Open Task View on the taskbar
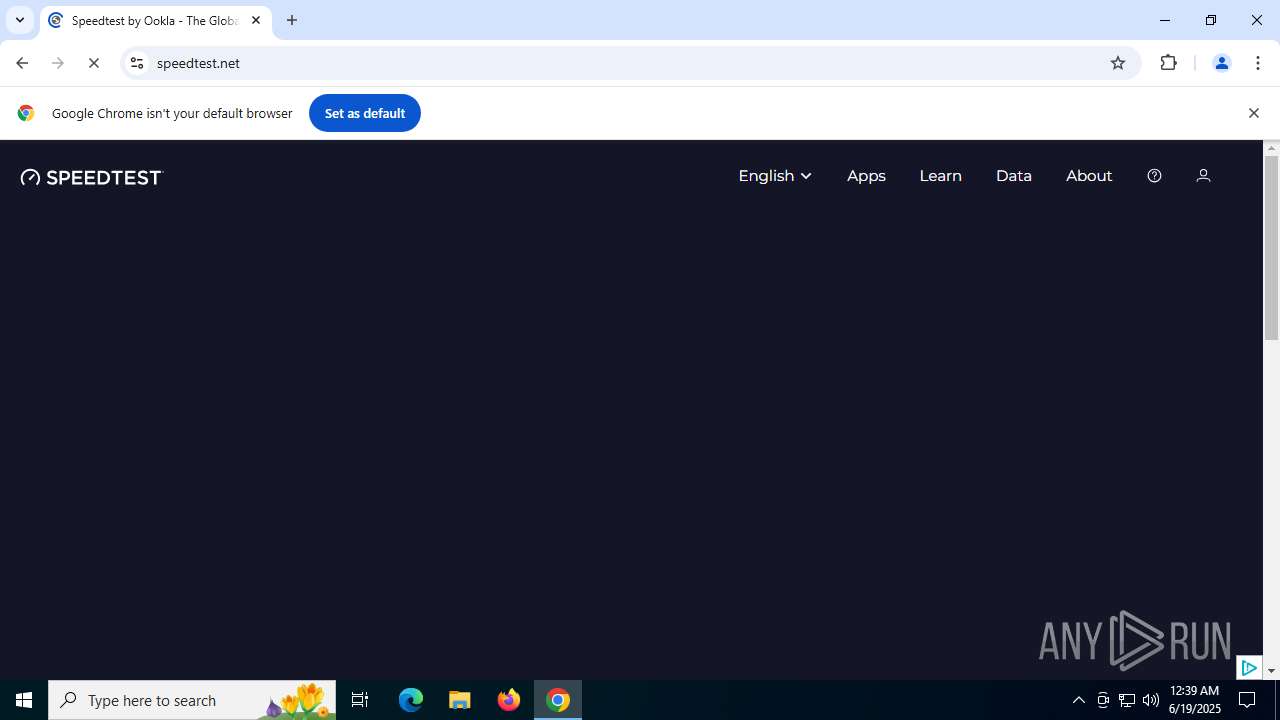1280x720 pixels. (360, 700)
